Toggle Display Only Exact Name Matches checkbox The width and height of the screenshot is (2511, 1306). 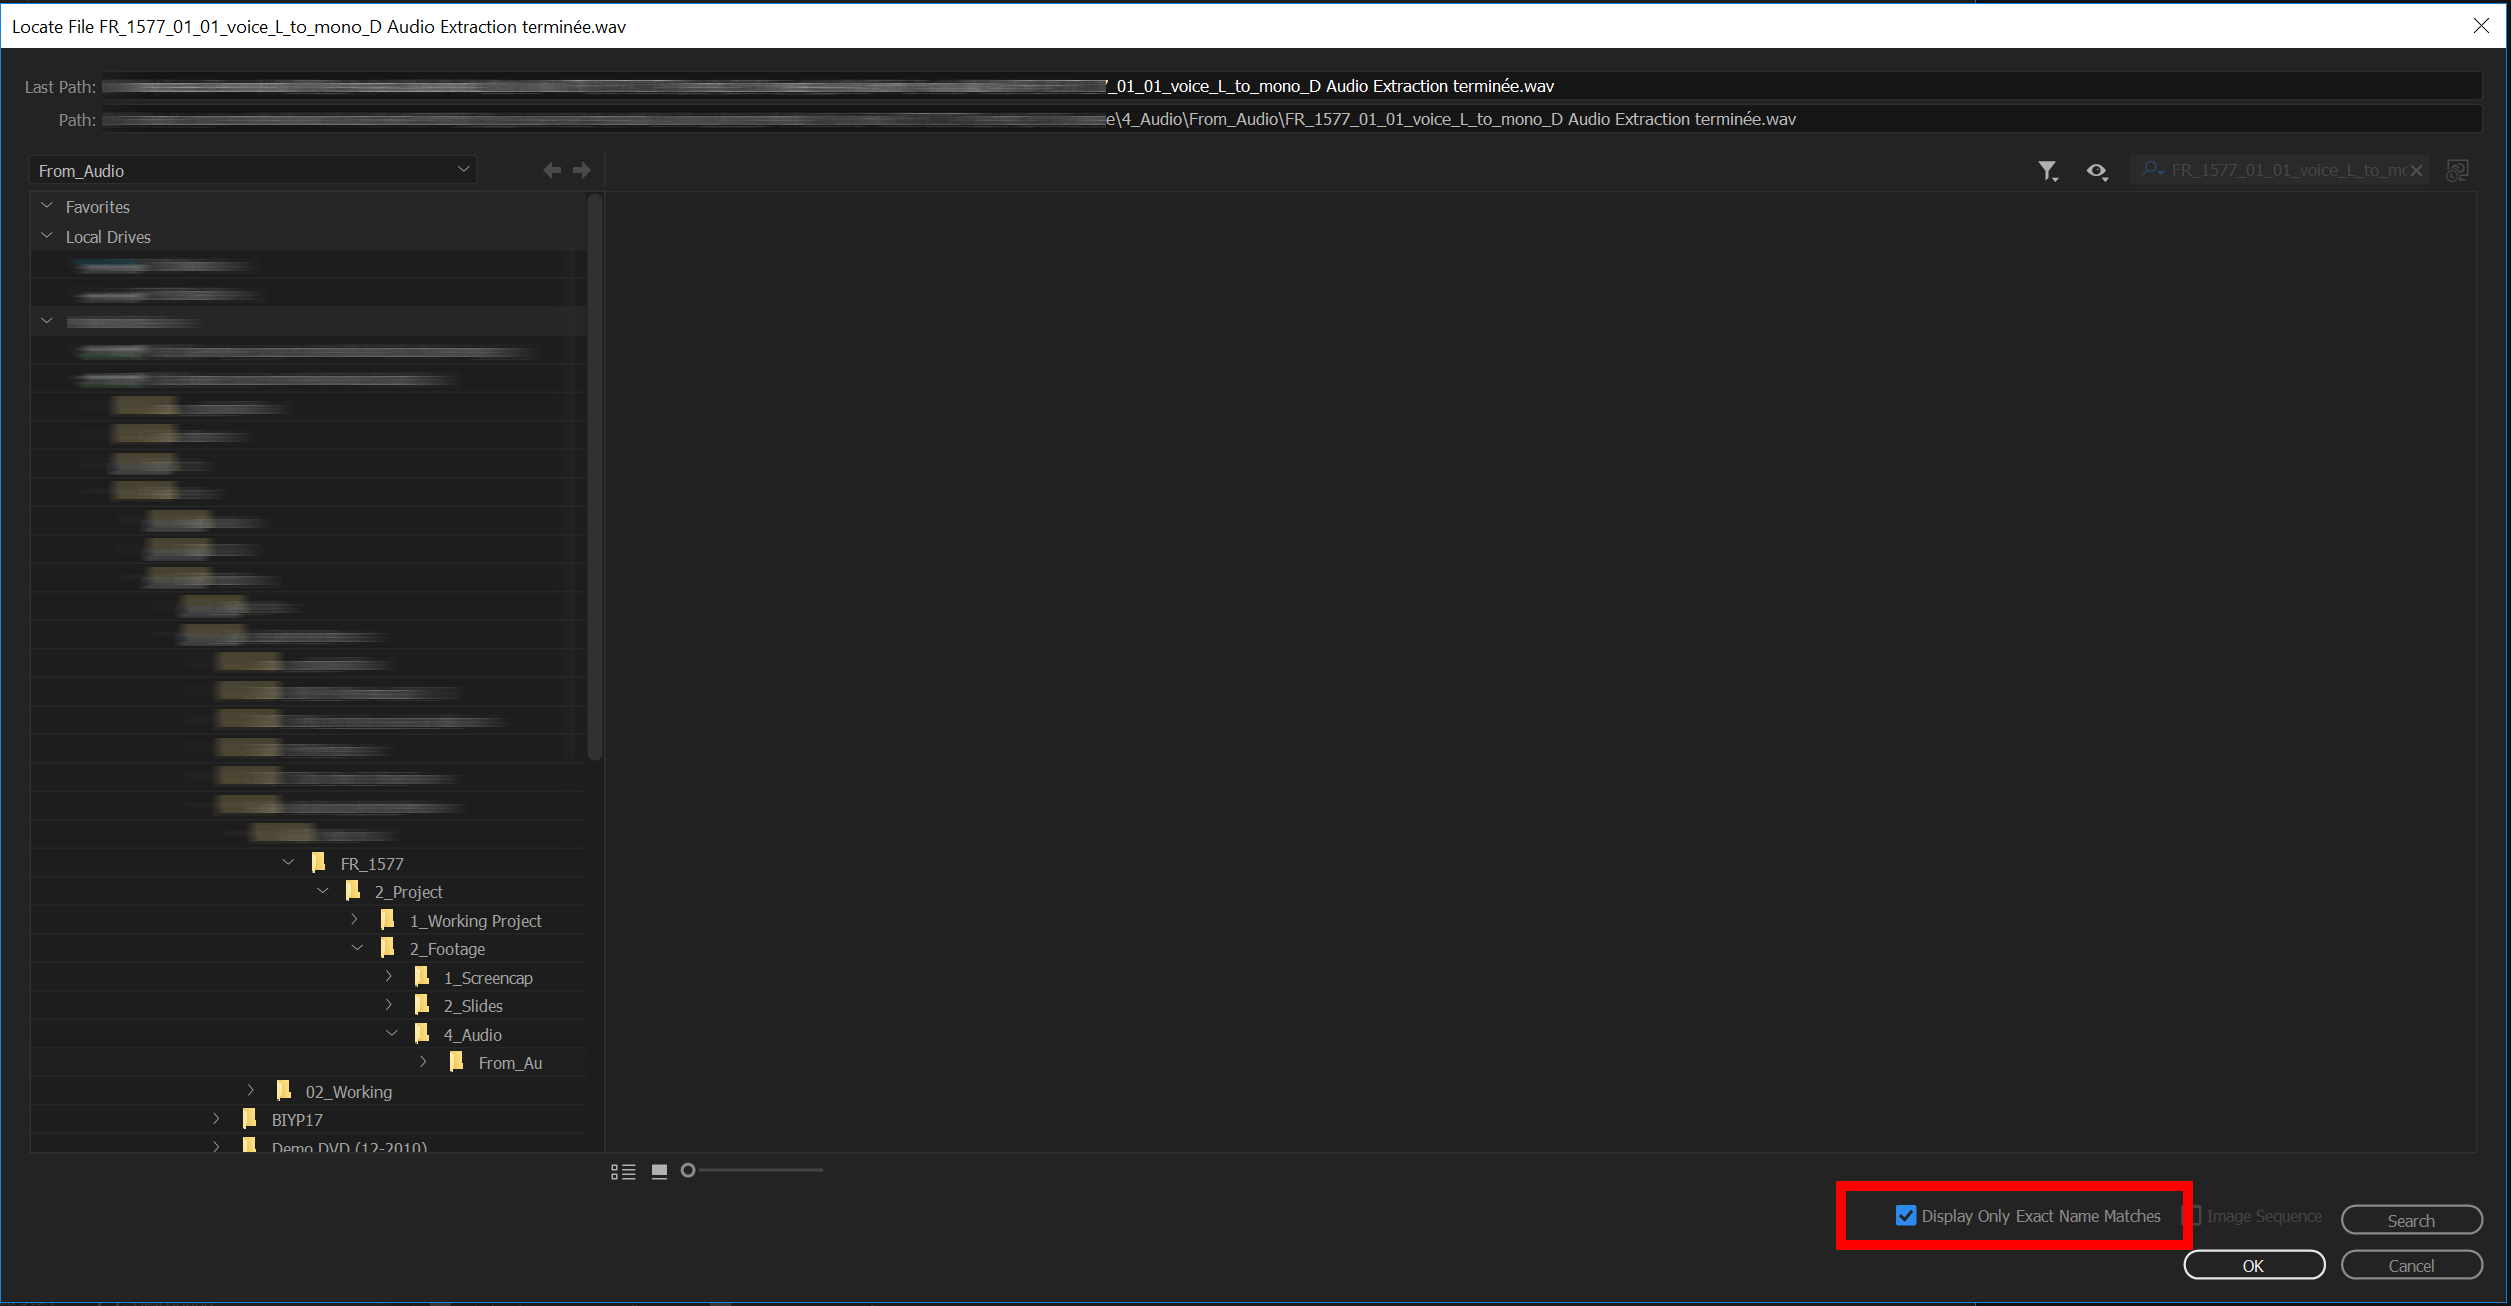click(x=1906, y=1216)
